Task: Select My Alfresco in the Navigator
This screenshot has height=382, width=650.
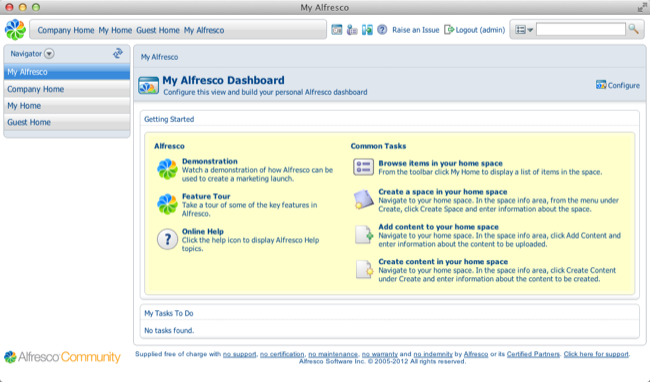Action: 67,72
